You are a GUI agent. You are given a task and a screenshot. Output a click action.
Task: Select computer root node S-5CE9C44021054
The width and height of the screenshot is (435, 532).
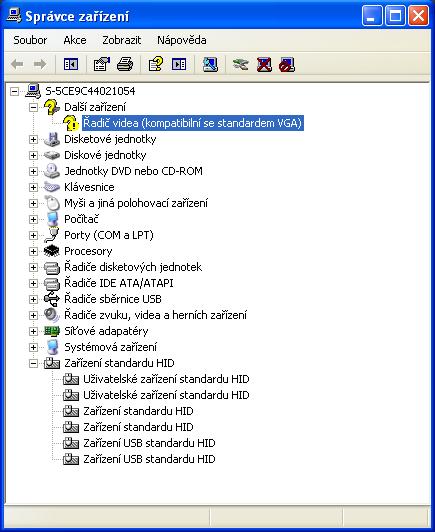coord(90,91)
